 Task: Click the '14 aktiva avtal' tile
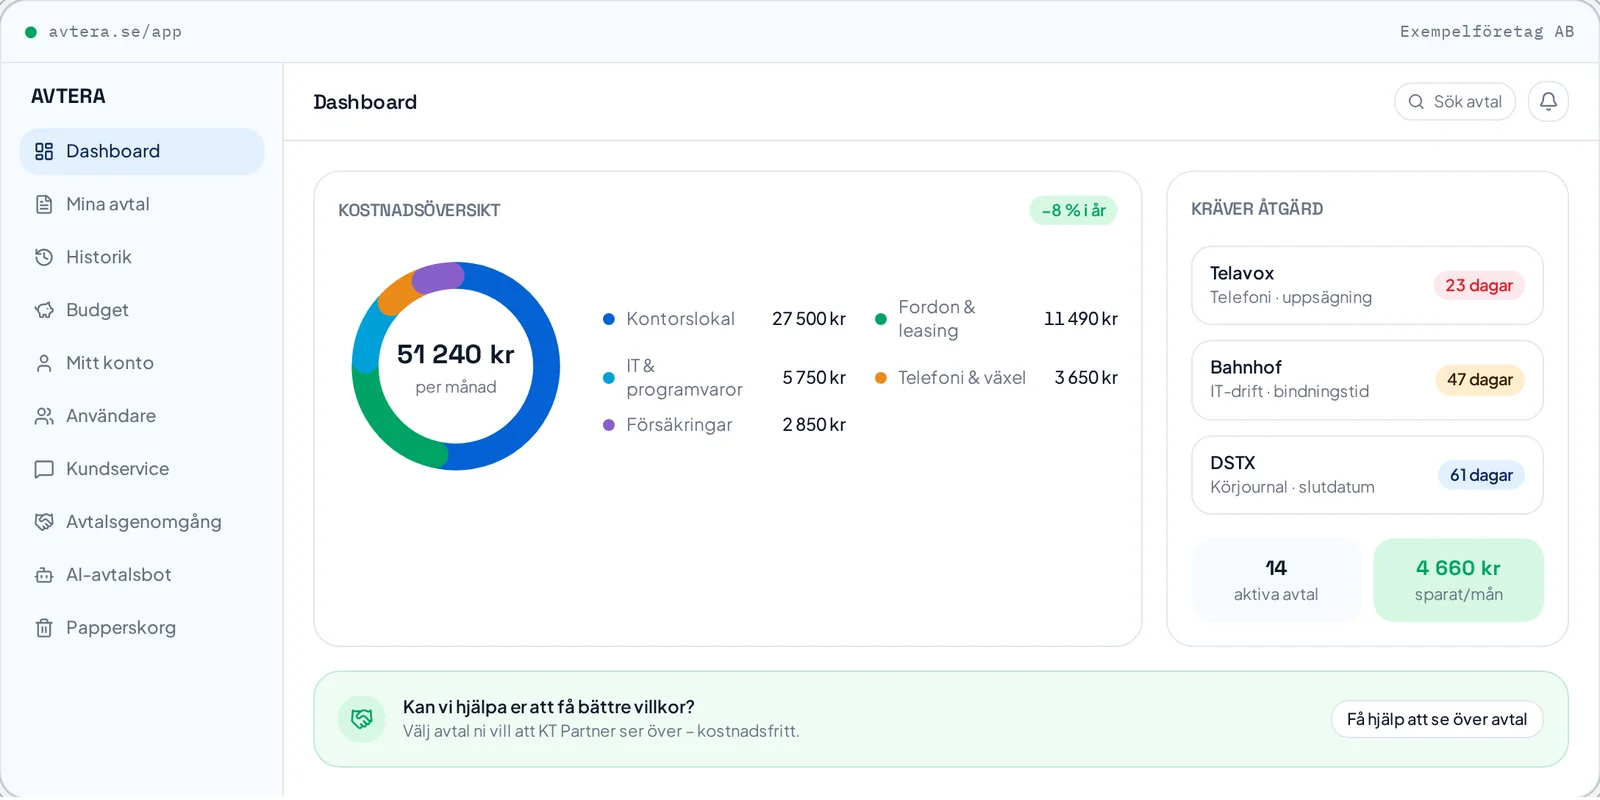point(1276,580)
